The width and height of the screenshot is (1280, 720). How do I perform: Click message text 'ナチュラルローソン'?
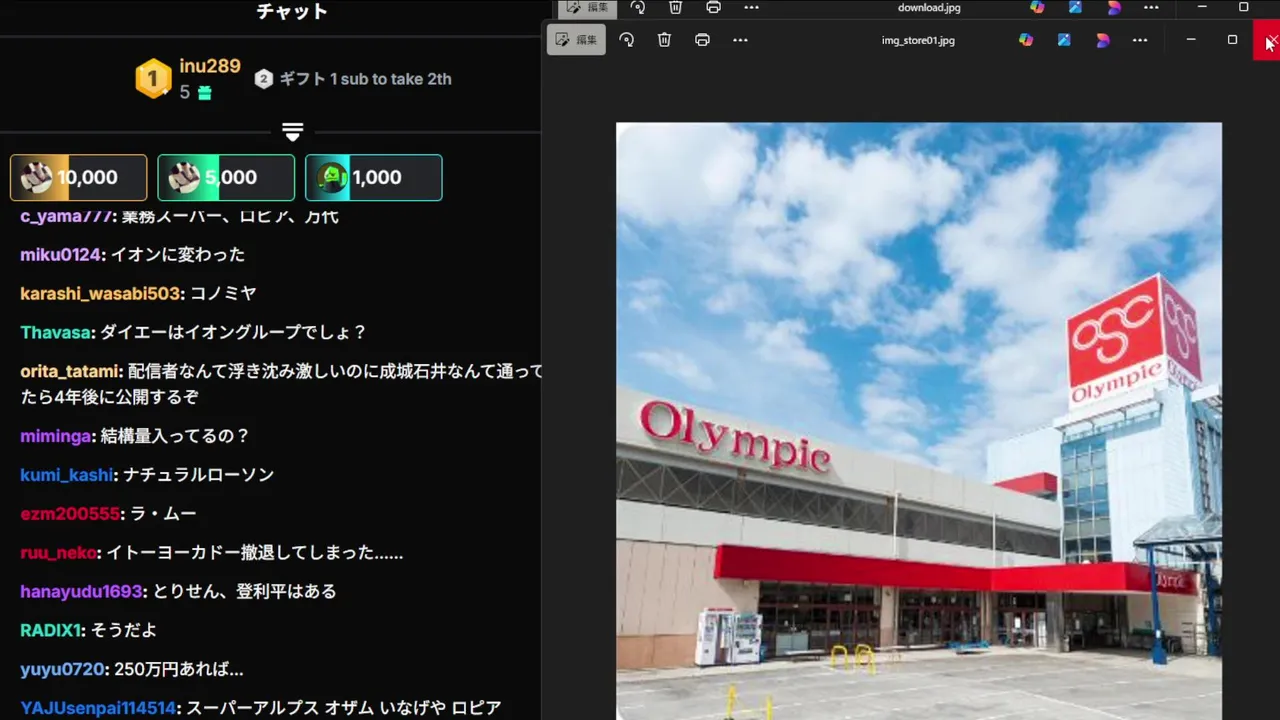(x=198, y=475)
